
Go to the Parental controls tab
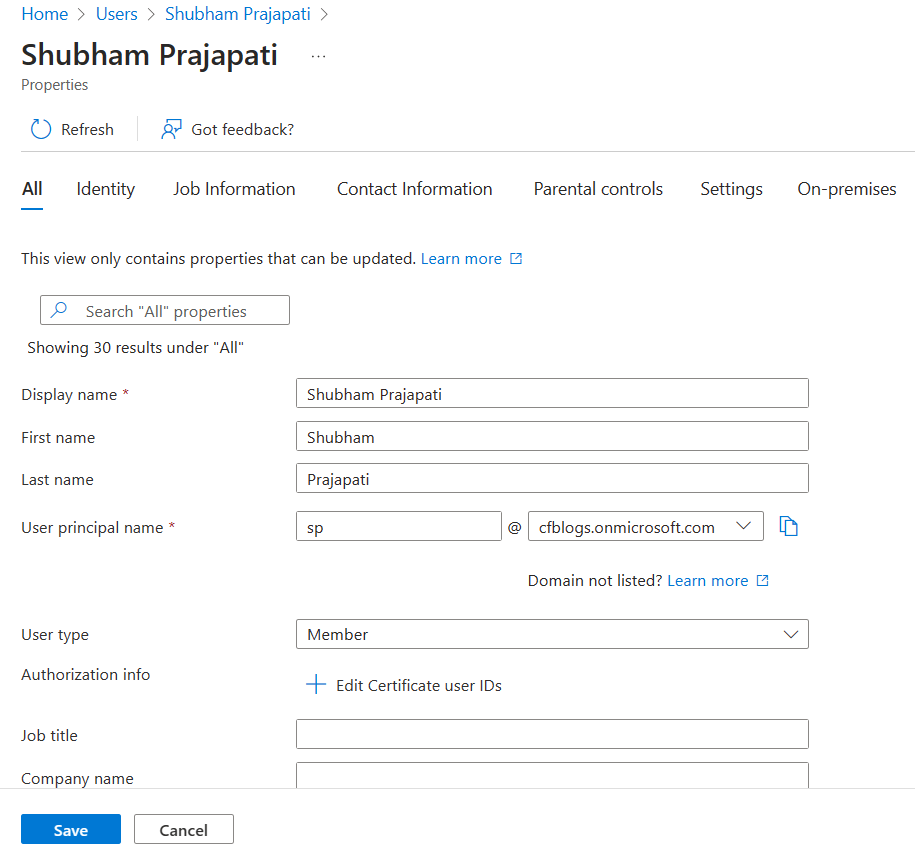(598, 189)
